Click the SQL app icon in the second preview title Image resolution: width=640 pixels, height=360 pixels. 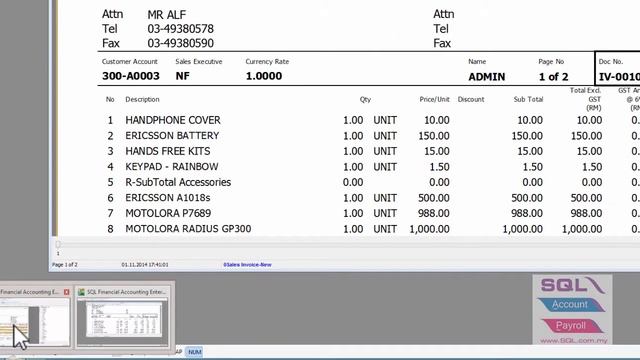(81, 292)
